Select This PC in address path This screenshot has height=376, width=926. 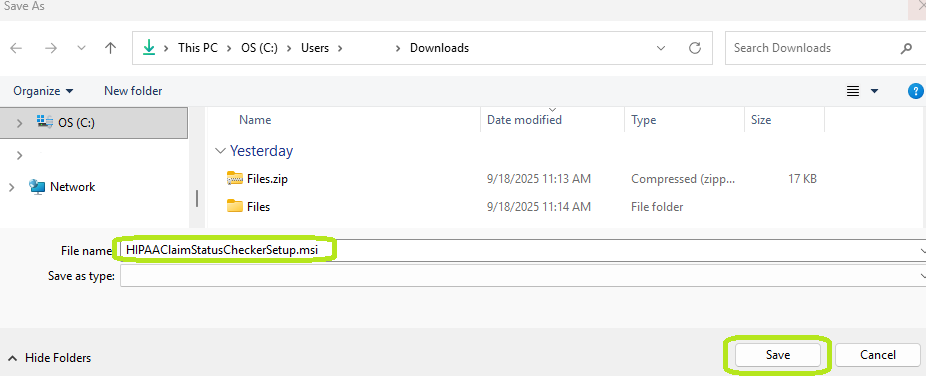(198, 48)
